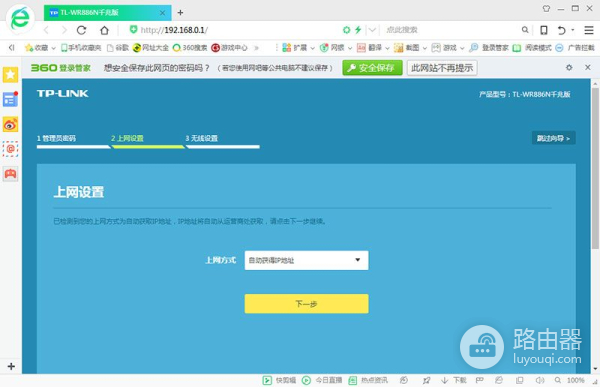Open the hamburger main menu

click(589, 30)
